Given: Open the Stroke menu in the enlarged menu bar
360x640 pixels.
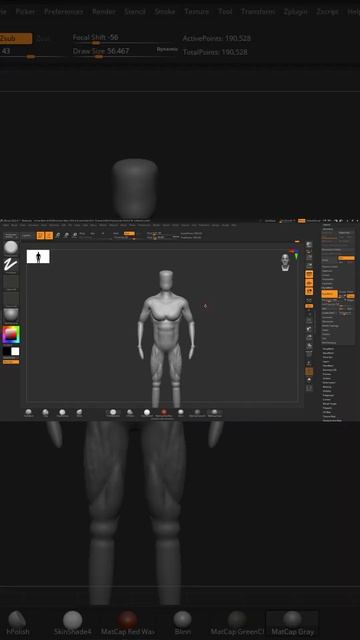Looking at the screenshot, I should click(165, 11).
